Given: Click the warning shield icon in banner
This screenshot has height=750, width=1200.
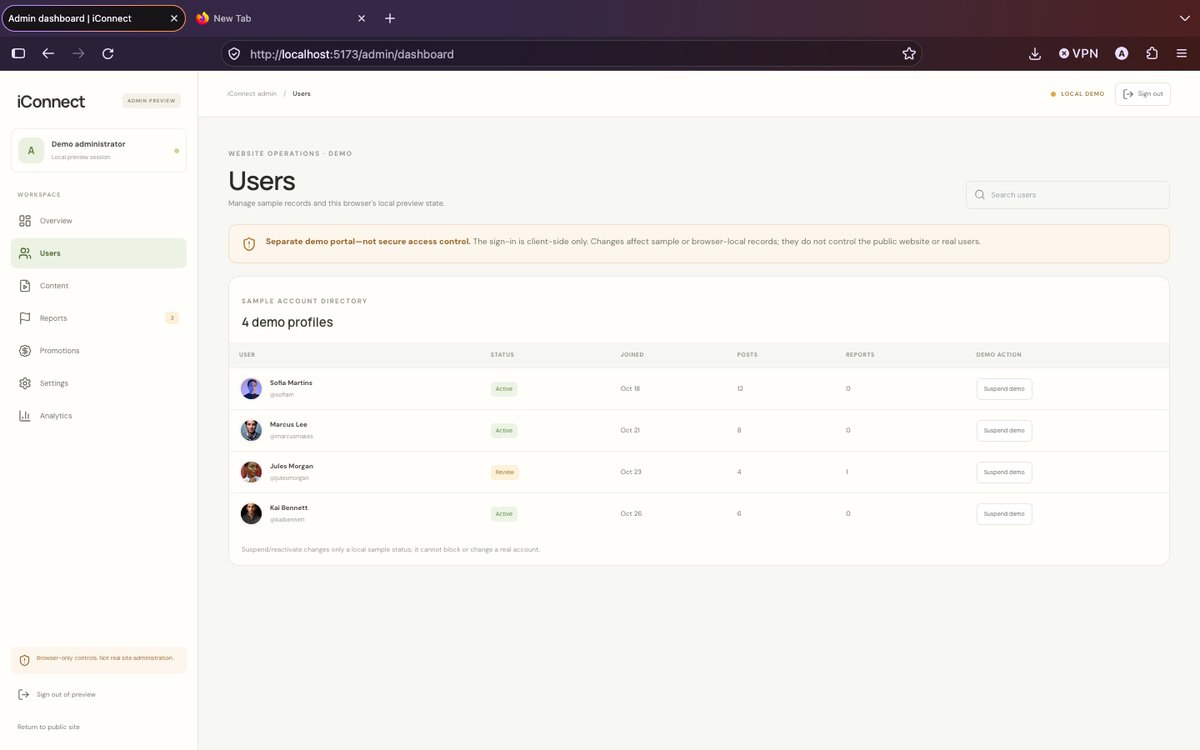Looking at the screenshot, I should click(x=249, y=244).
